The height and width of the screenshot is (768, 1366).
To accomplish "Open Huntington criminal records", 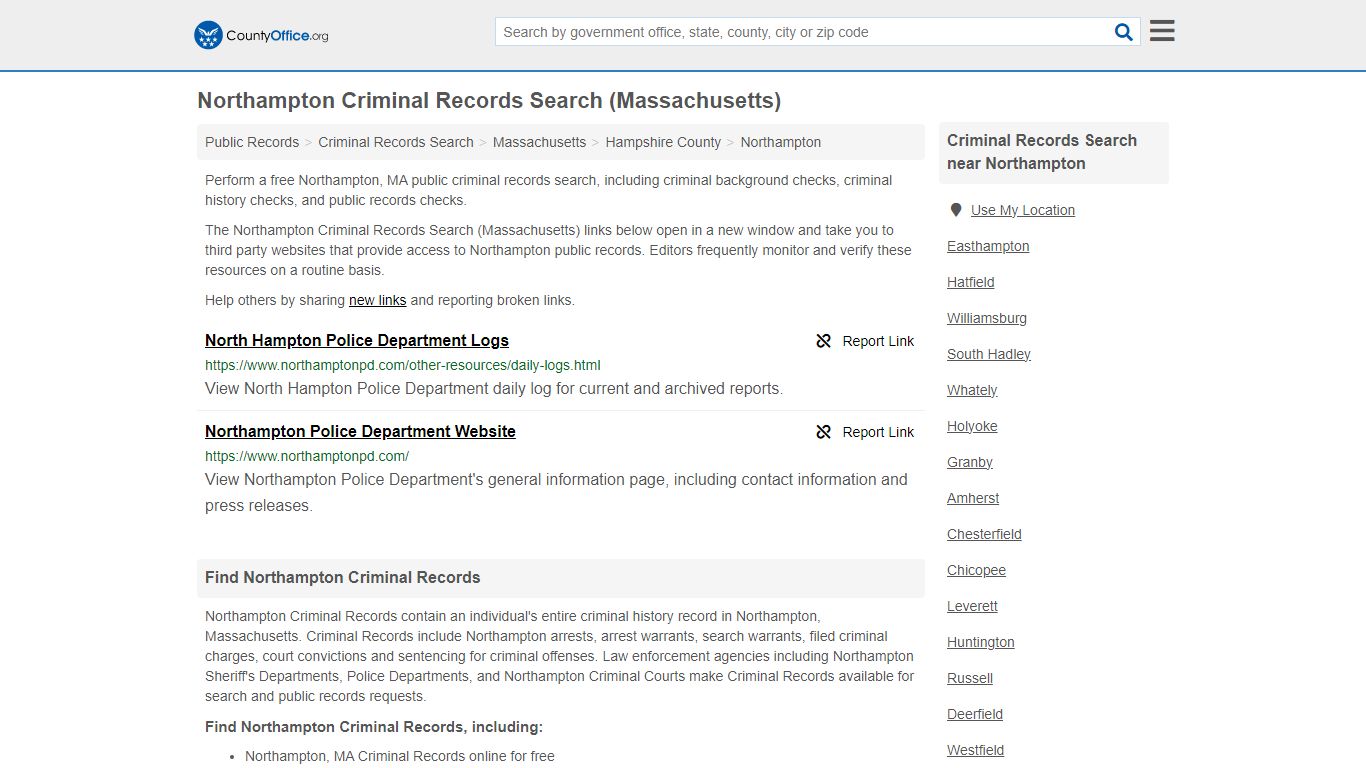I will point(981,642).
